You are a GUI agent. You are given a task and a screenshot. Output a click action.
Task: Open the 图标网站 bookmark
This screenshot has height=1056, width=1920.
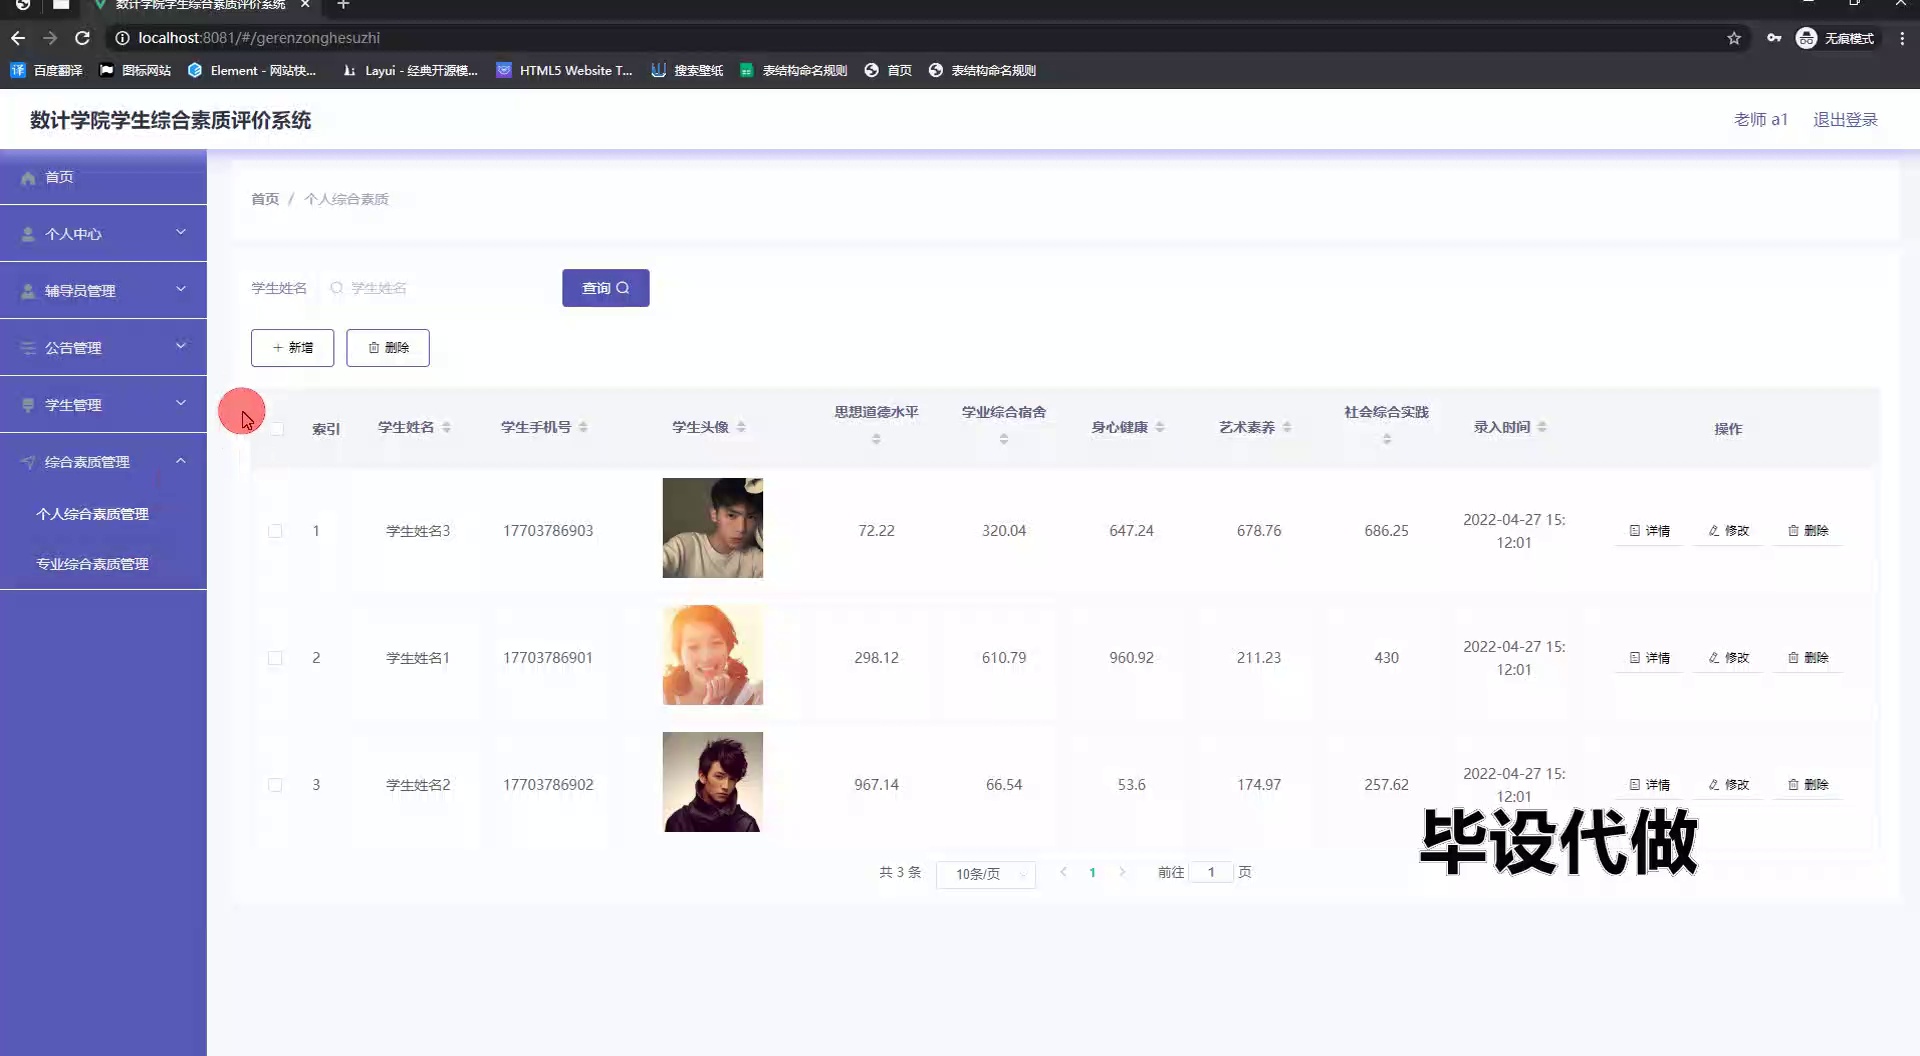136,70
